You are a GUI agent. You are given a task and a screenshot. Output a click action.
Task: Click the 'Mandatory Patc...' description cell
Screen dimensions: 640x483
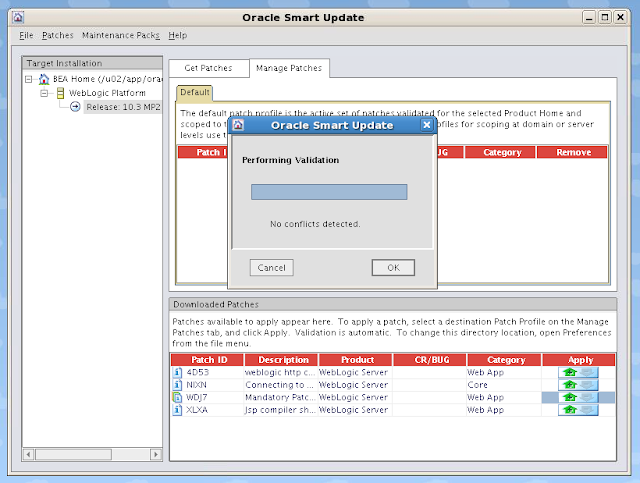(x=280, y=397)
